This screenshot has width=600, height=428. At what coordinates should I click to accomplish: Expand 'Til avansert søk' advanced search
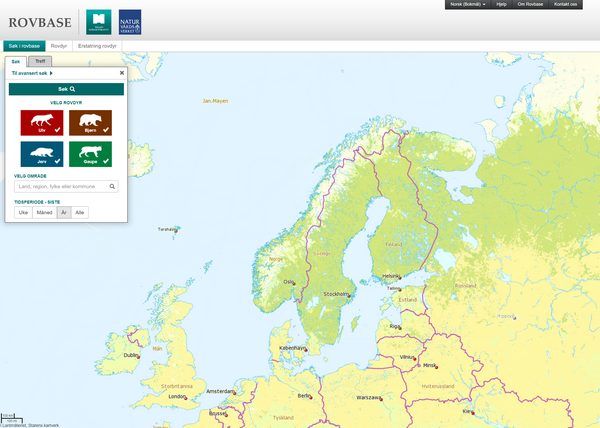coord(32,73)
